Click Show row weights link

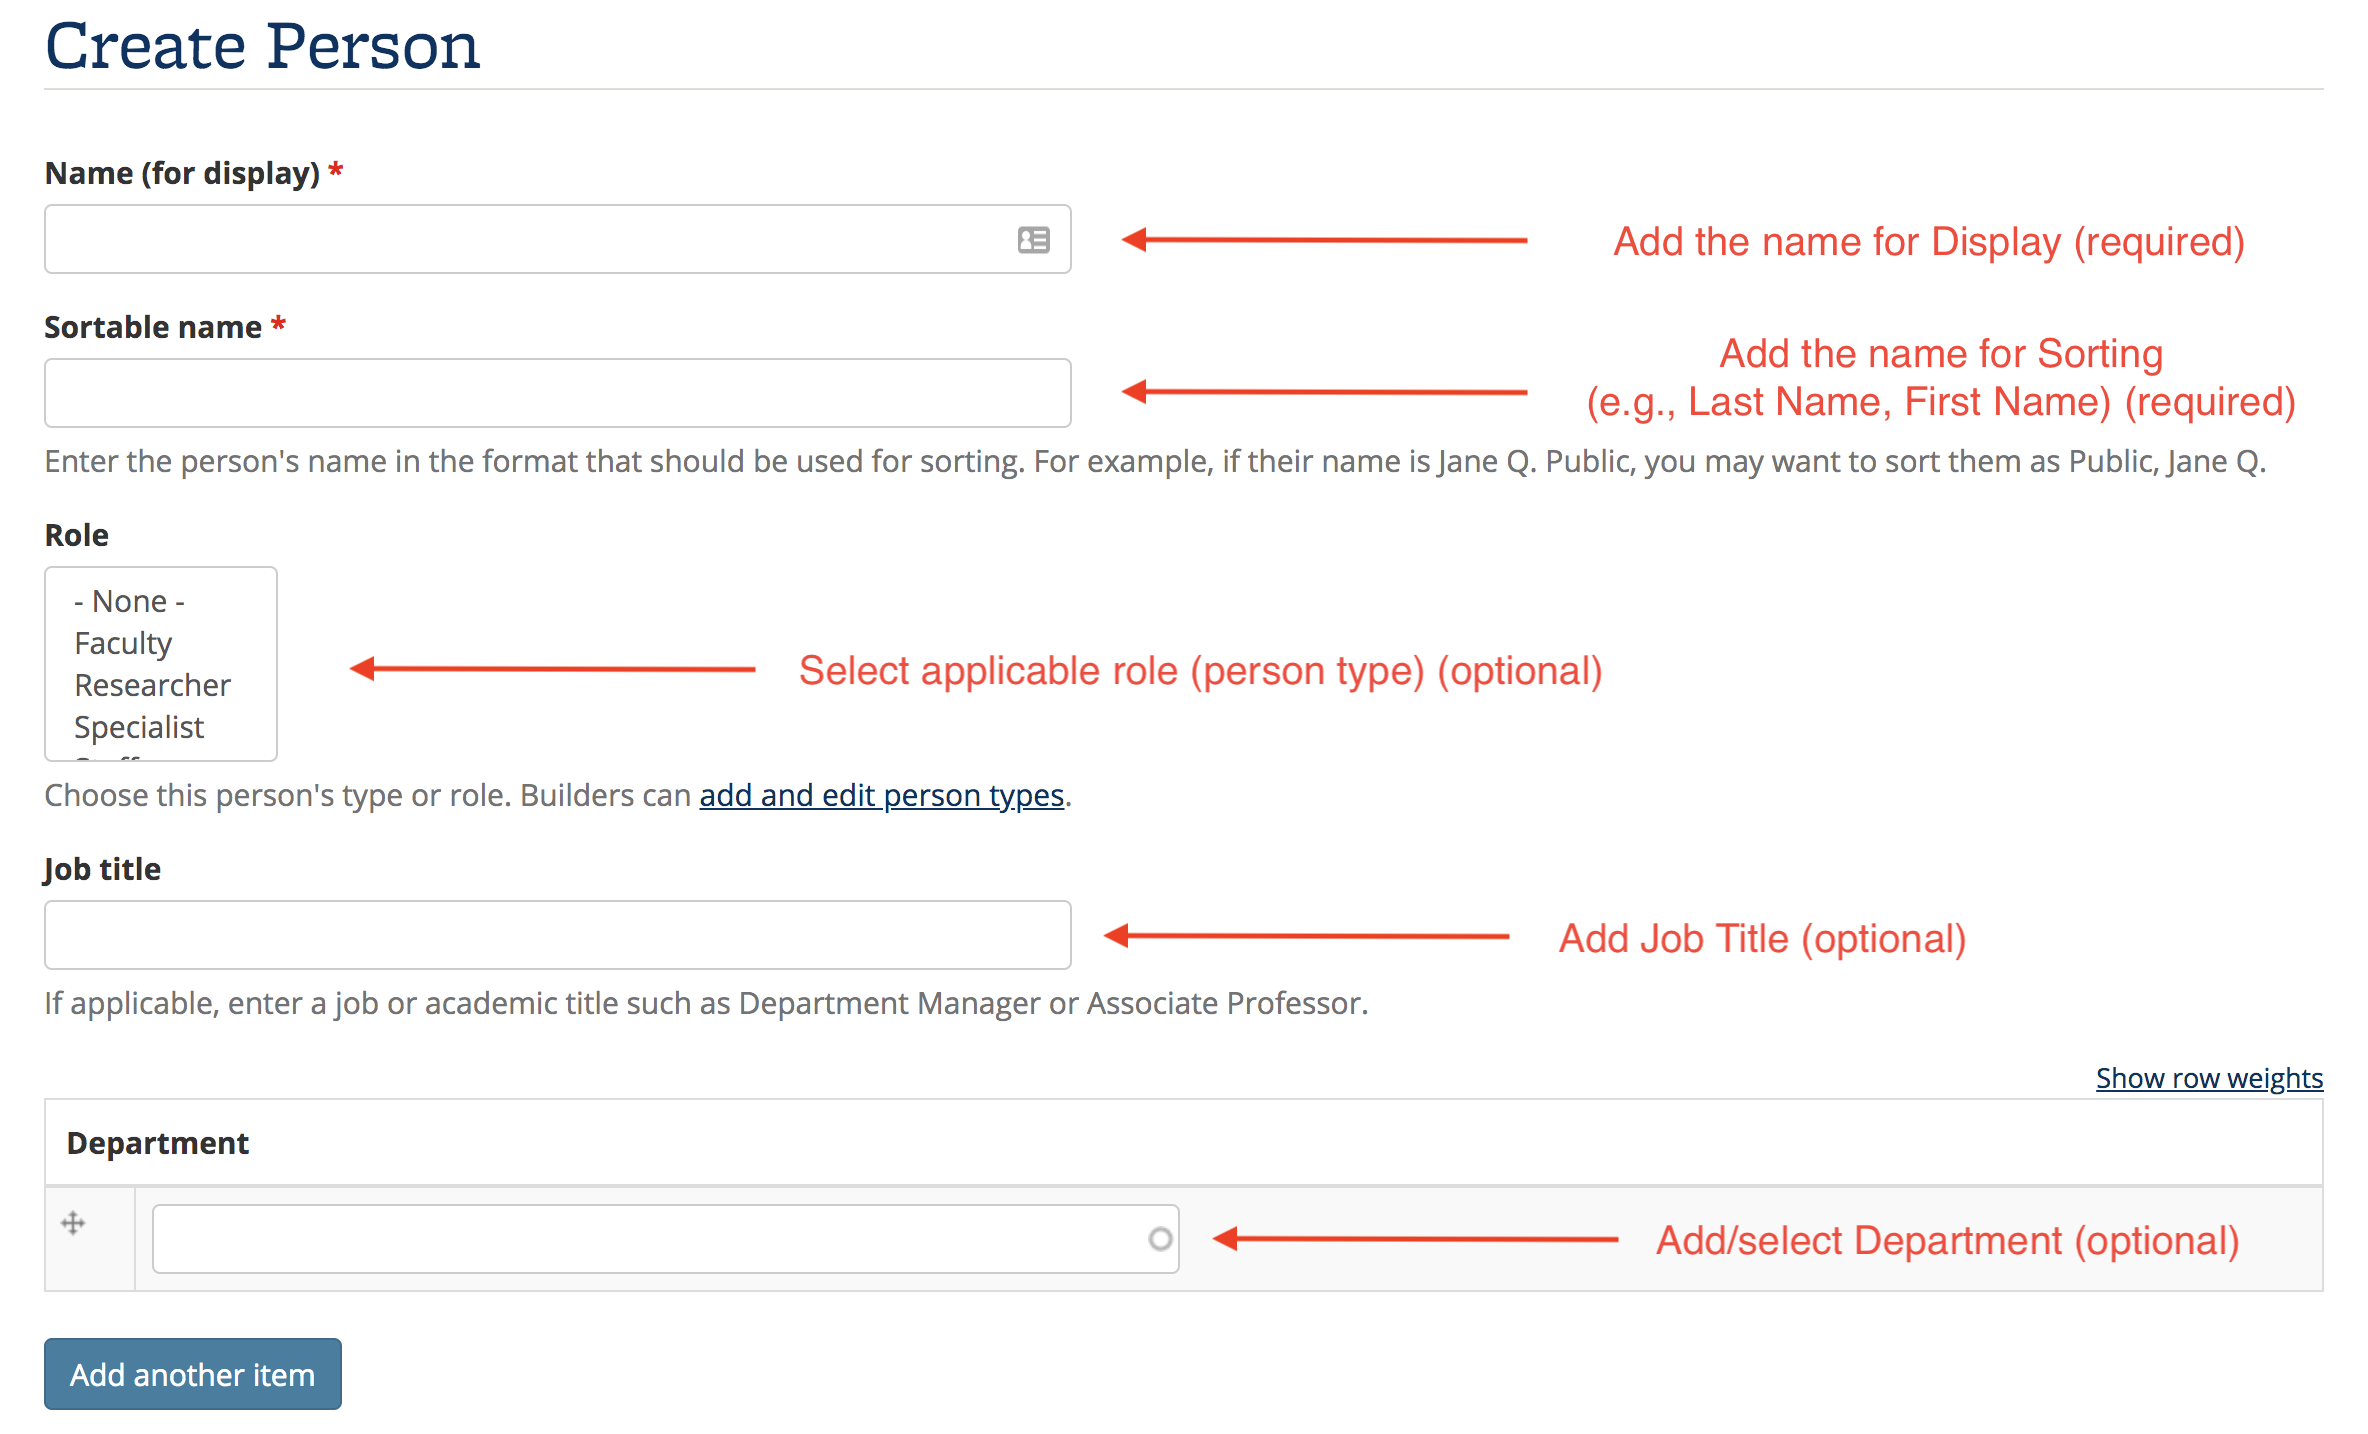click(x=2209, y=1078)
